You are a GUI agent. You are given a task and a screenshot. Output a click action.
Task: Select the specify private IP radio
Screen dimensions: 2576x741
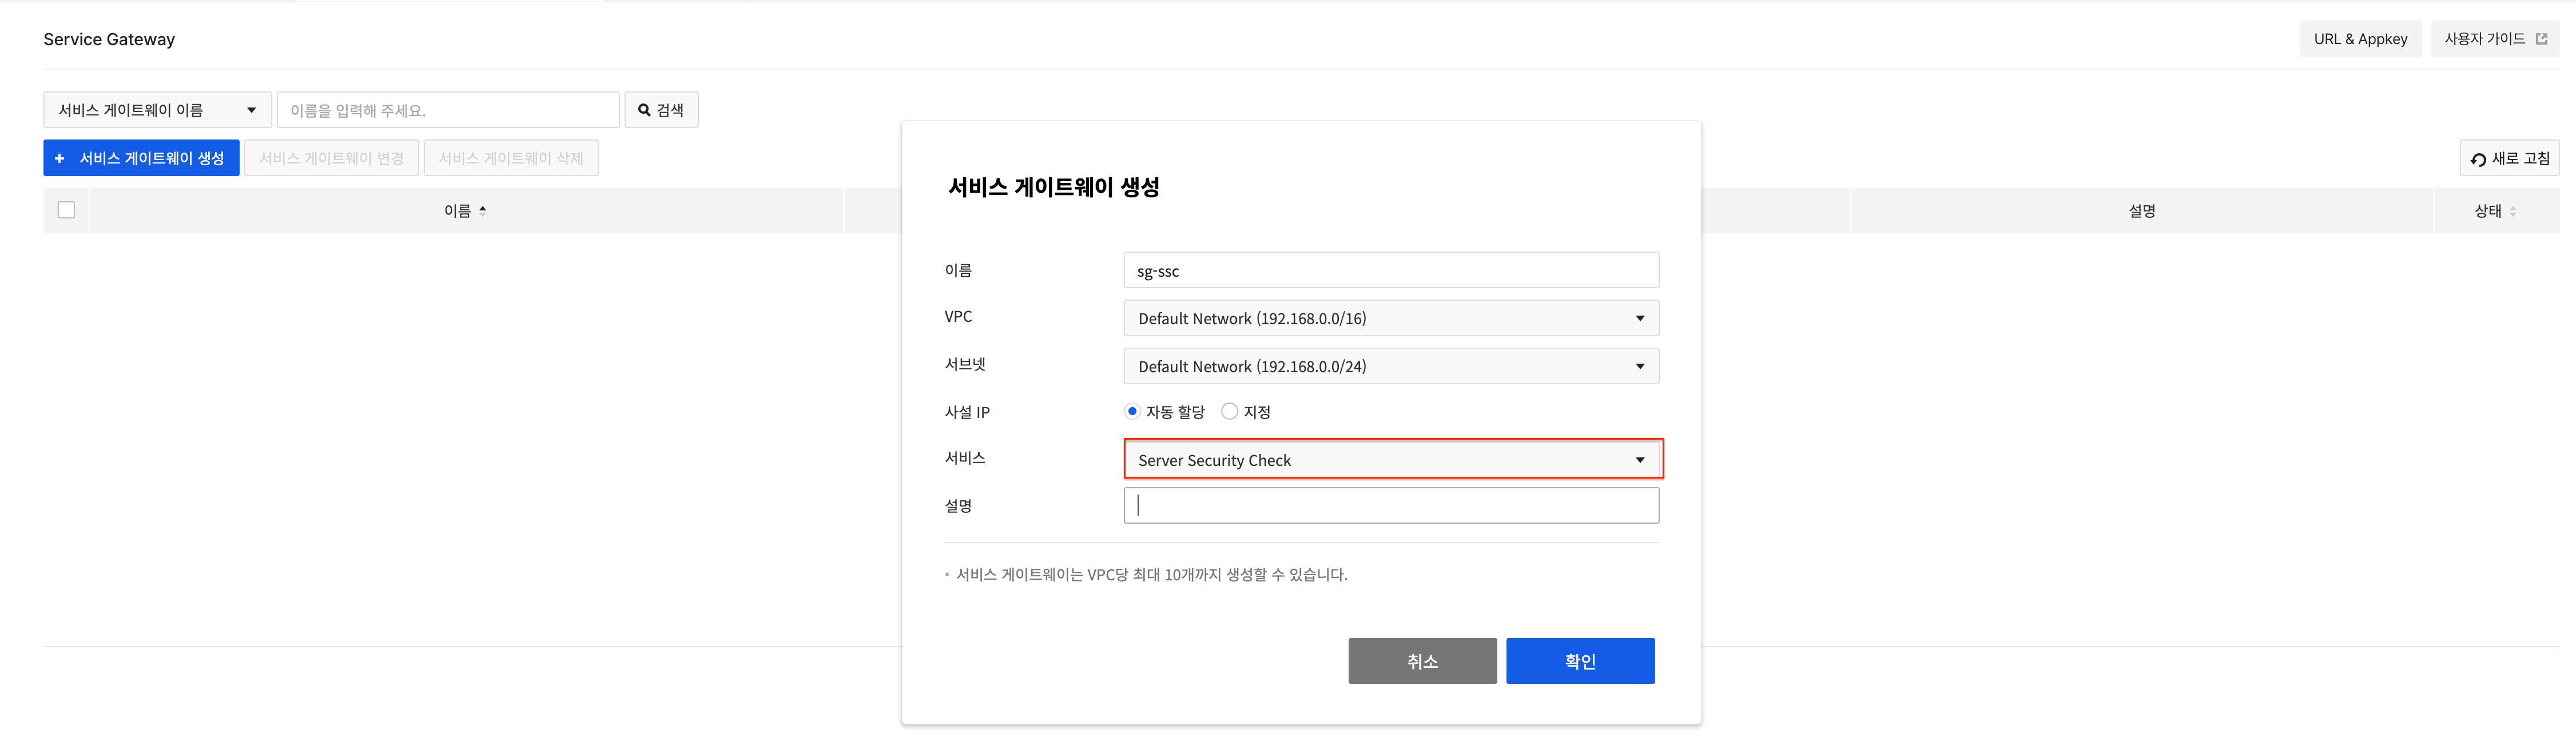pyautogui.click(x=1229, y=411)
